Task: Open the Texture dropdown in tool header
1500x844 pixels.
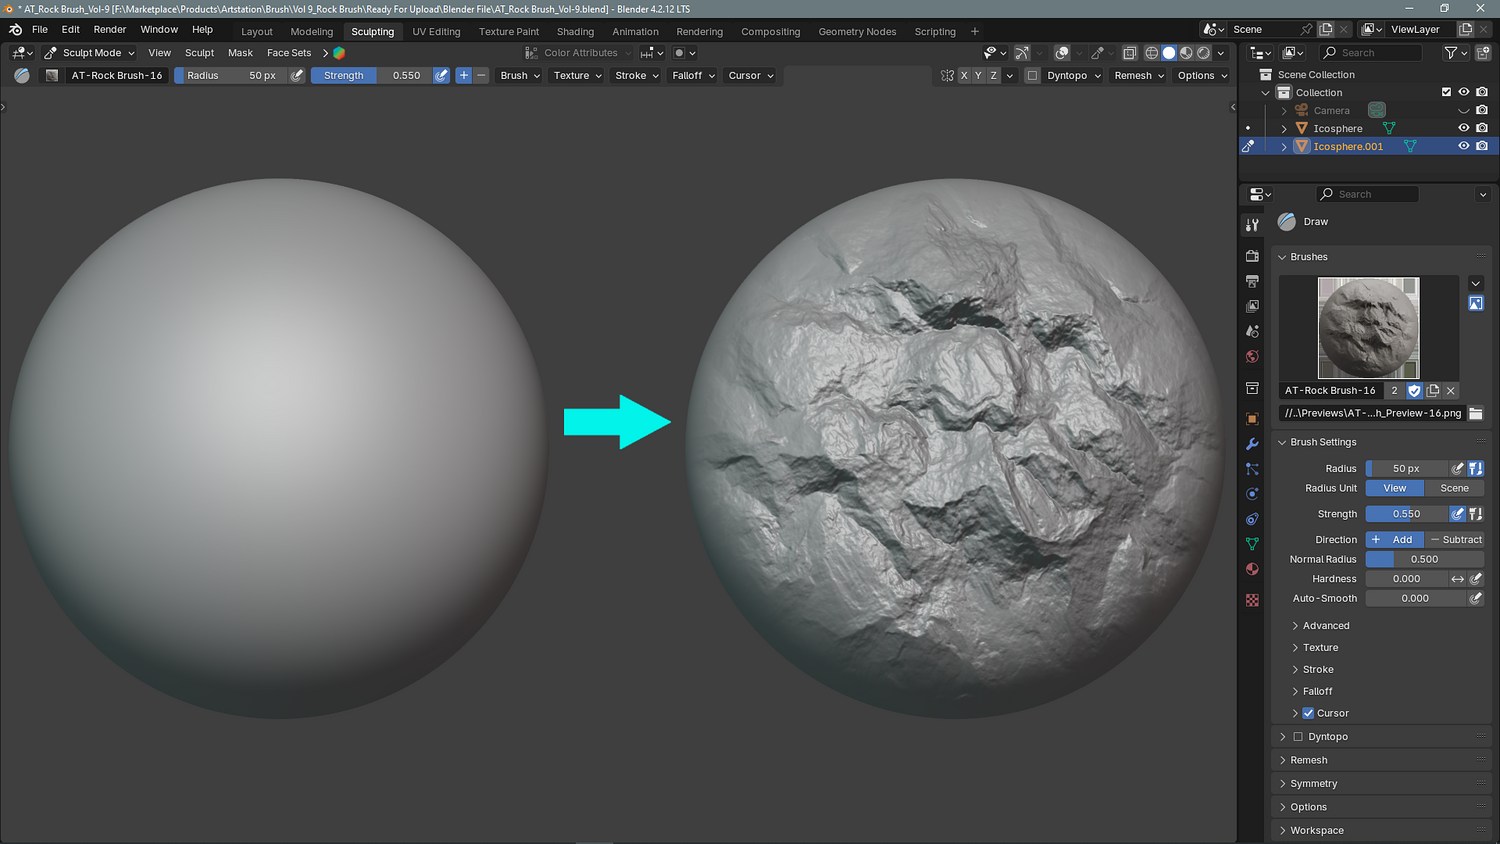Action: 578,76
